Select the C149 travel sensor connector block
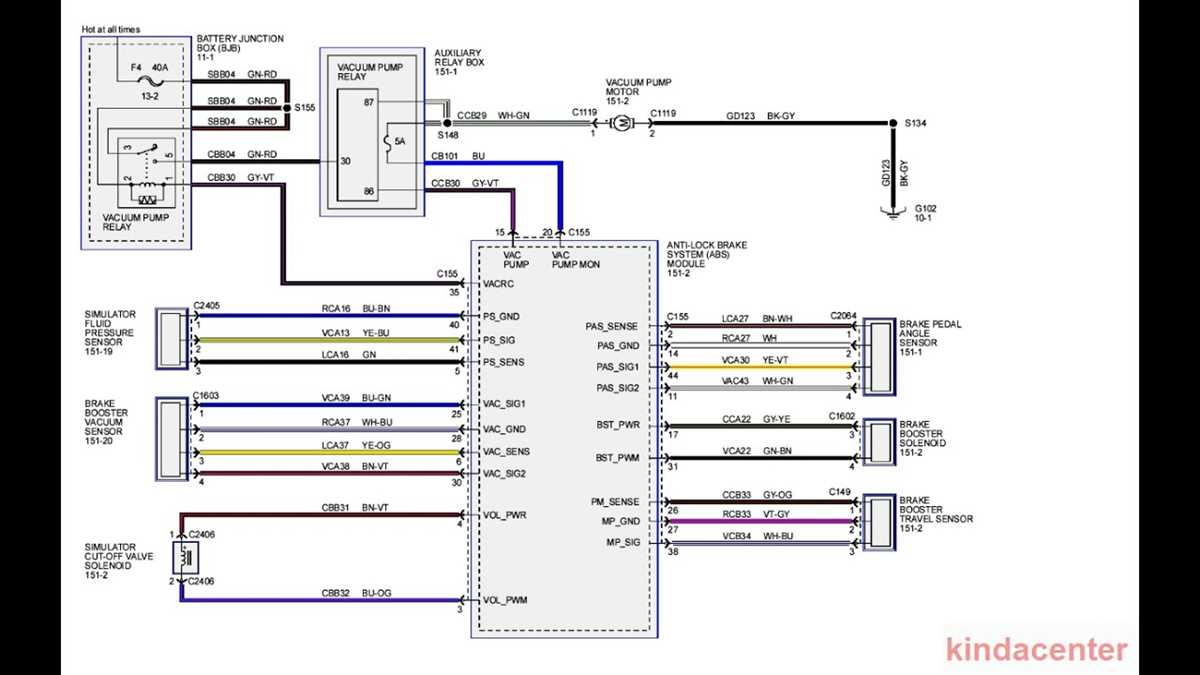The width and height of the screenshot is (1200, 675). point(880,521)
